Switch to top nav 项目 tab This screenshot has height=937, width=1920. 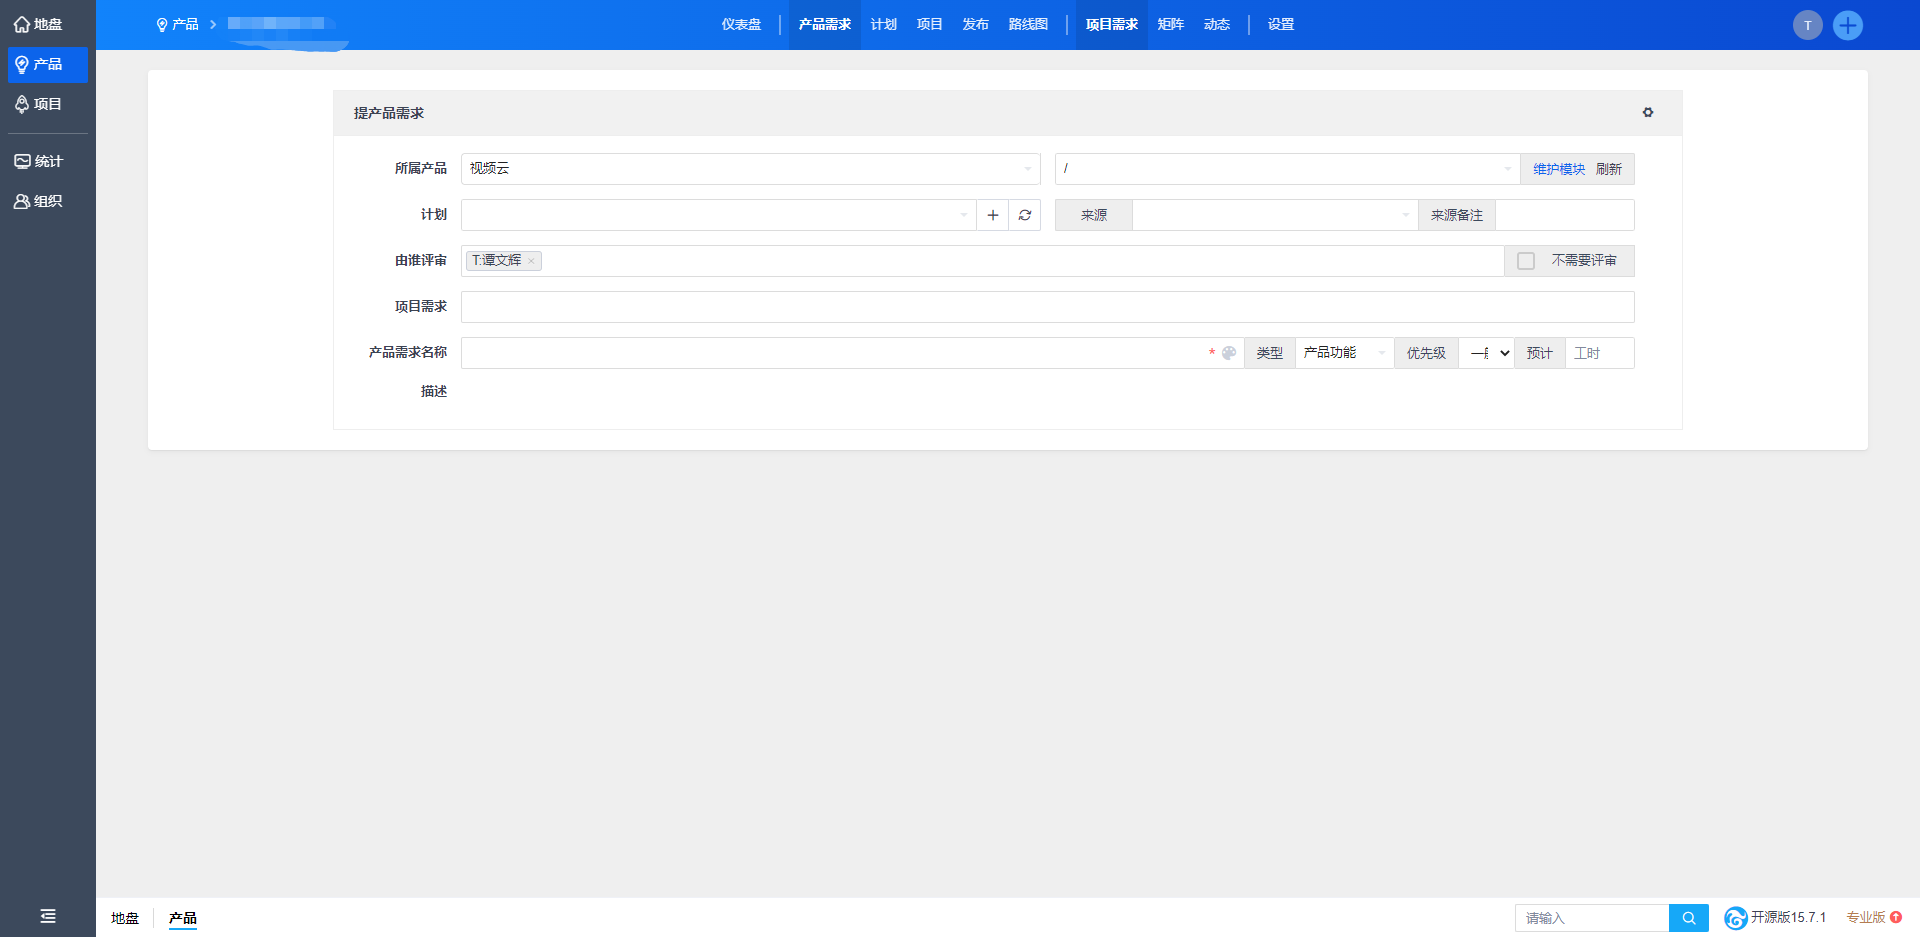coord(930,25)
